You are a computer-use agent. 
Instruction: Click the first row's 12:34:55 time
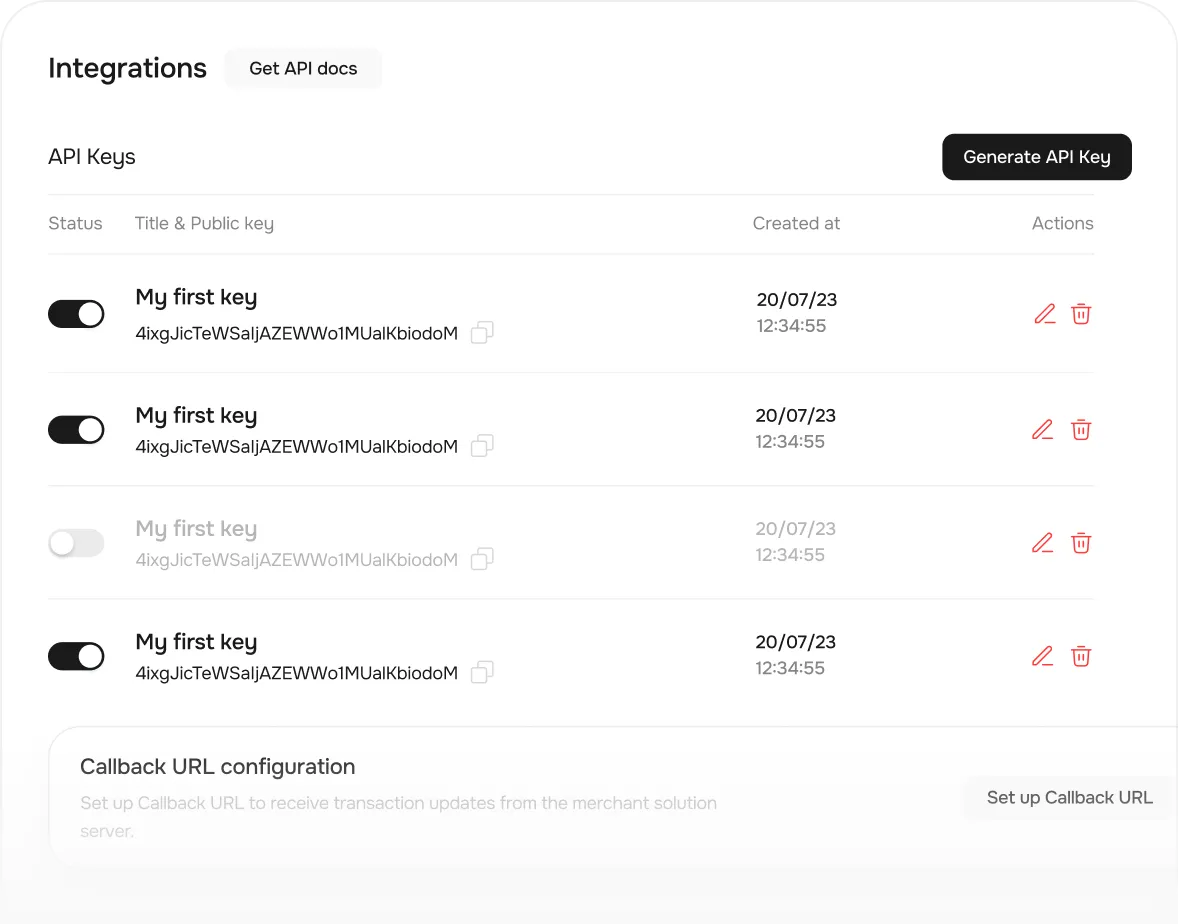(x=791, y=326)
